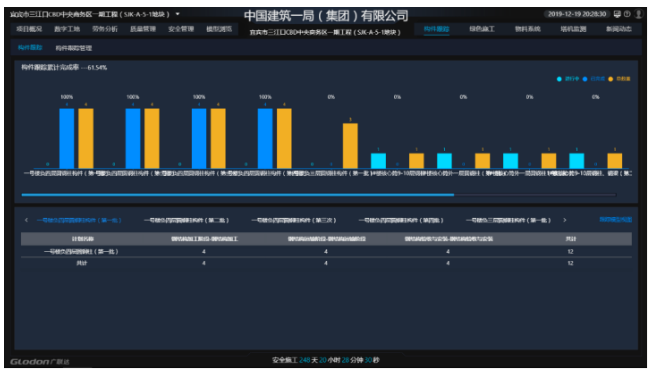Select the 构件跟踪 sub-tab
Screen dimensions: 651x374
[30, 48]
